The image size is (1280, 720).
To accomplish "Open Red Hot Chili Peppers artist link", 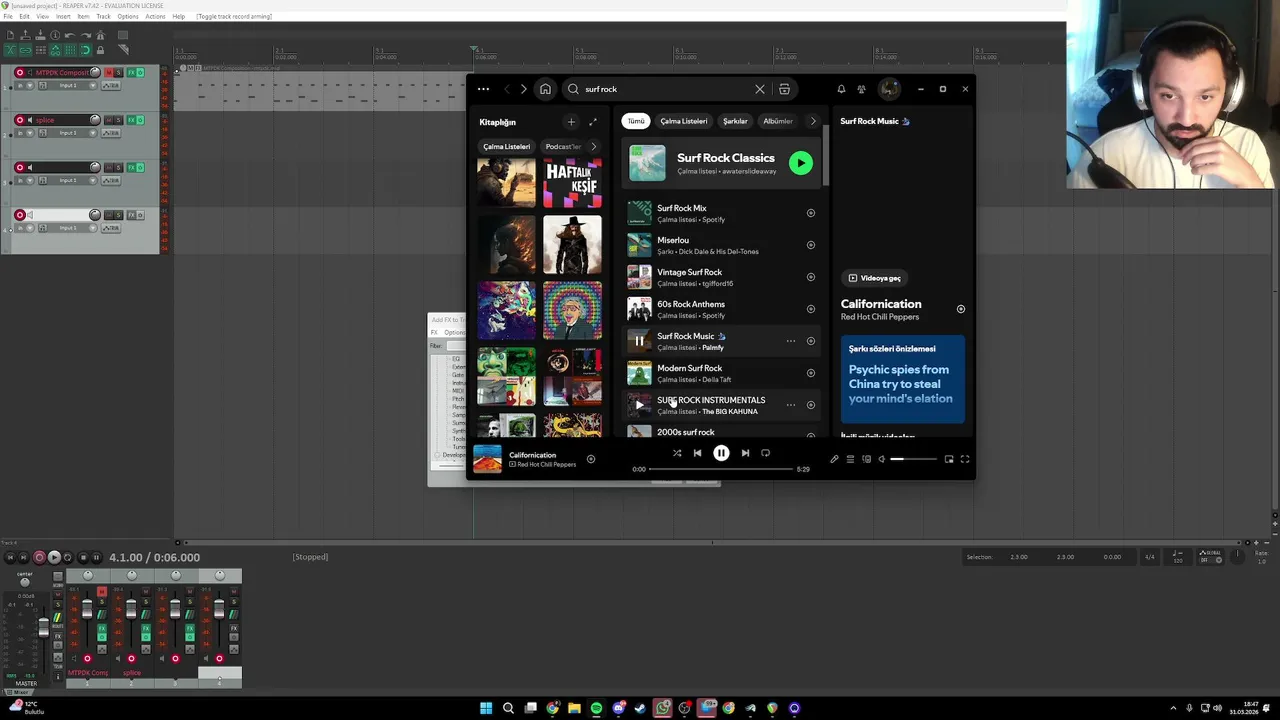I will 880,317.
